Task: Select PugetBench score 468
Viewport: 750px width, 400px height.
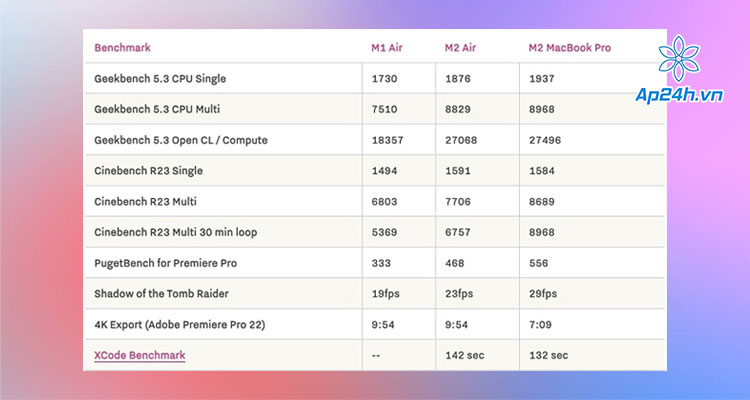Action: (455, 263)
